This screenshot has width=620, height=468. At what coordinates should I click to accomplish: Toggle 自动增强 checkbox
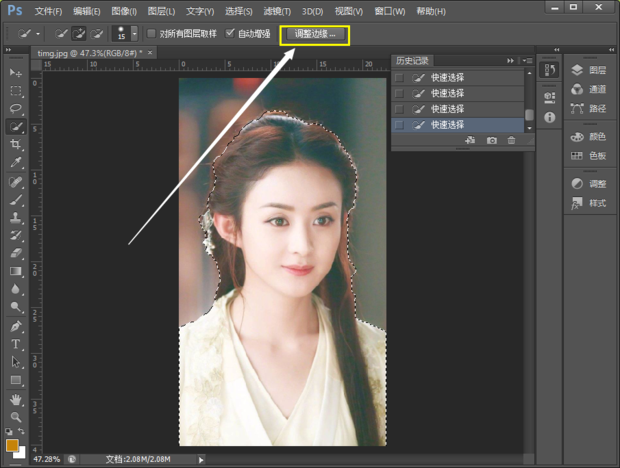click(230, 34)
